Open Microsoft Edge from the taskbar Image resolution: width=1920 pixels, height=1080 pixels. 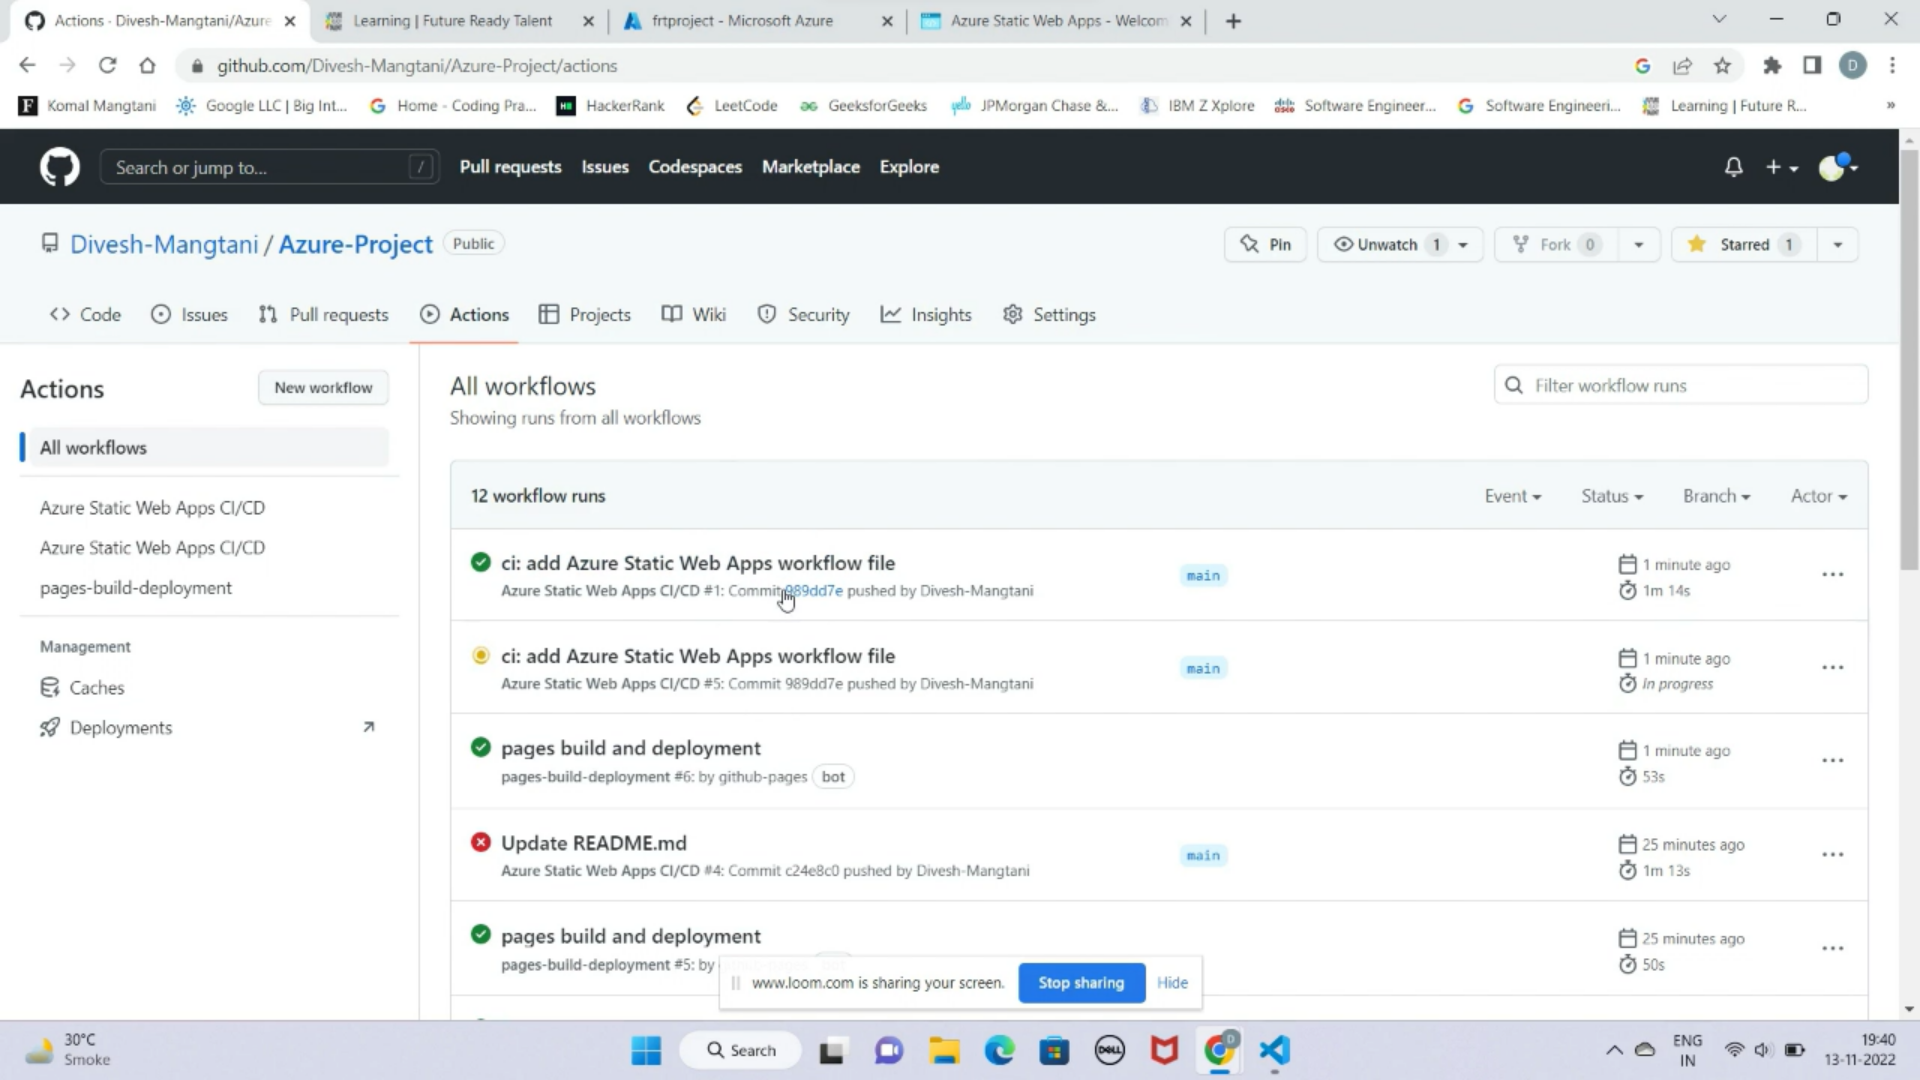click(1000, 1050)
